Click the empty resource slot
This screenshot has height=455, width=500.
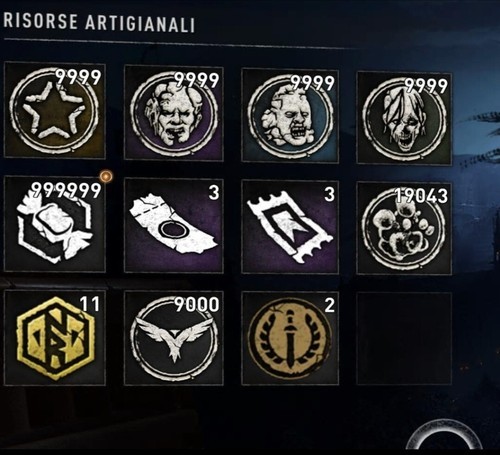[x=404, y=339]
